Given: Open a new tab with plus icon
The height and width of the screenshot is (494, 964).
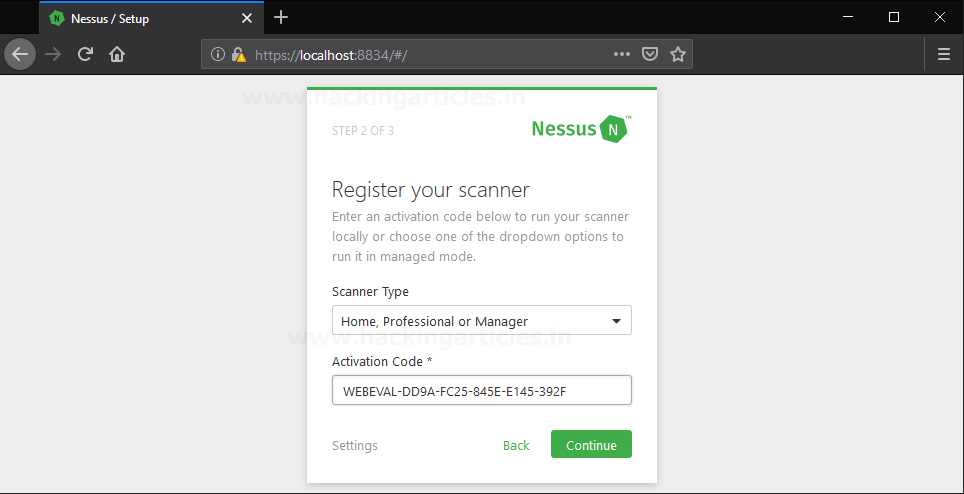Looking at the screenshot, I should click(280, 17).
